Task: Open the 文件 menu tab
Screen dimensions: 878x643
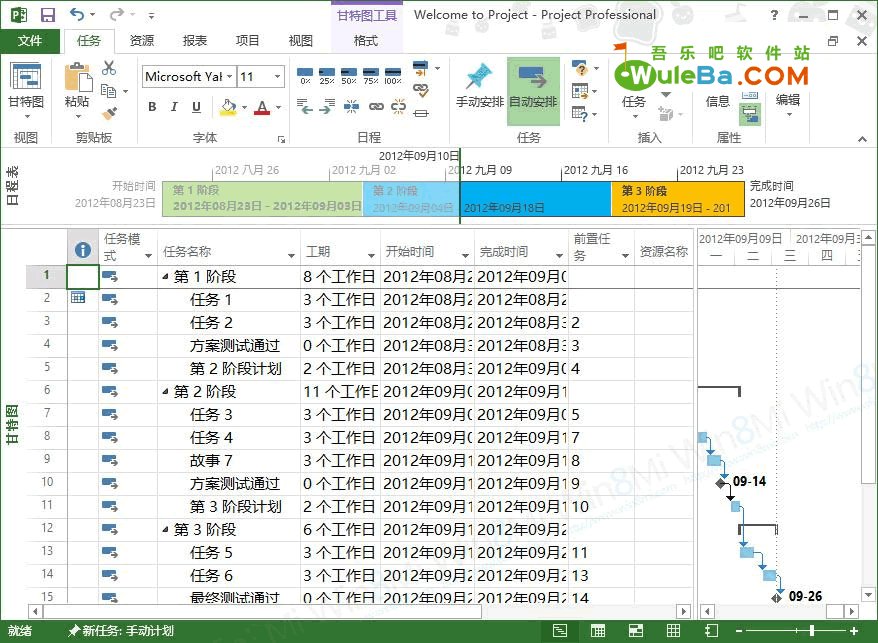Action: 30,40
